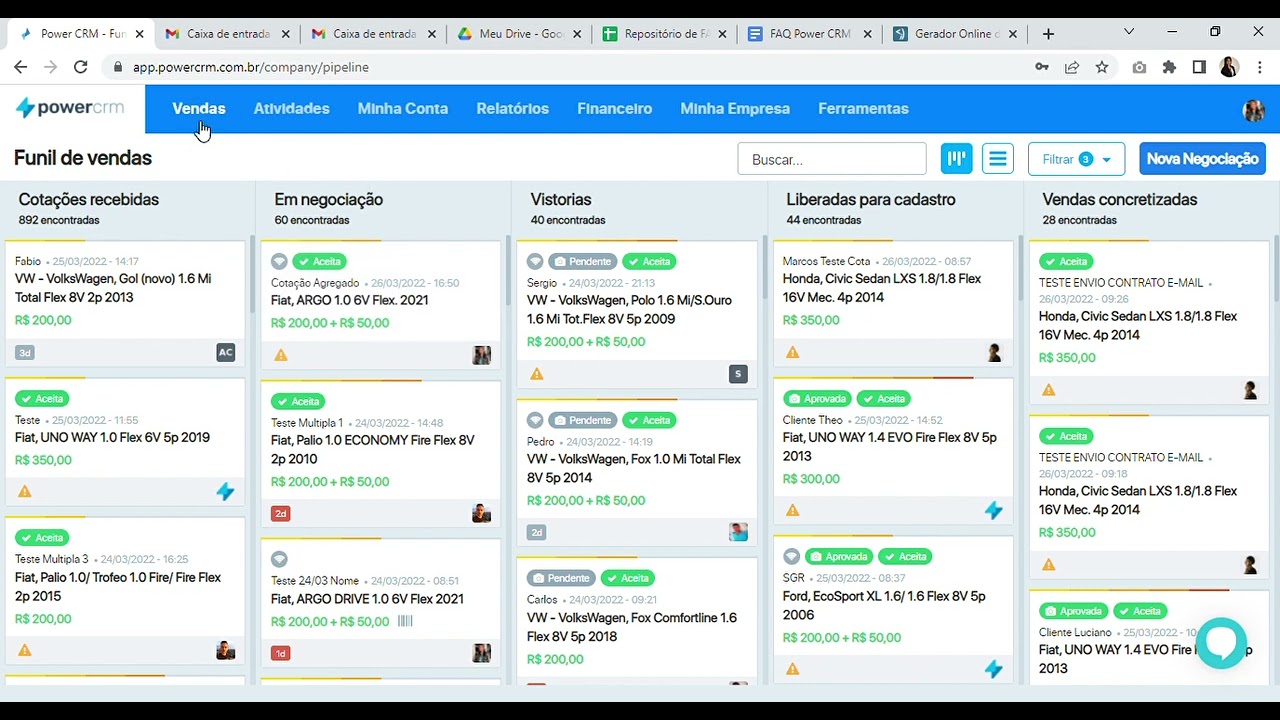Click the 1d badge on Teste 24/03 Nome card
This screenshot has height=720, width=1280.
tap(281, 653)
